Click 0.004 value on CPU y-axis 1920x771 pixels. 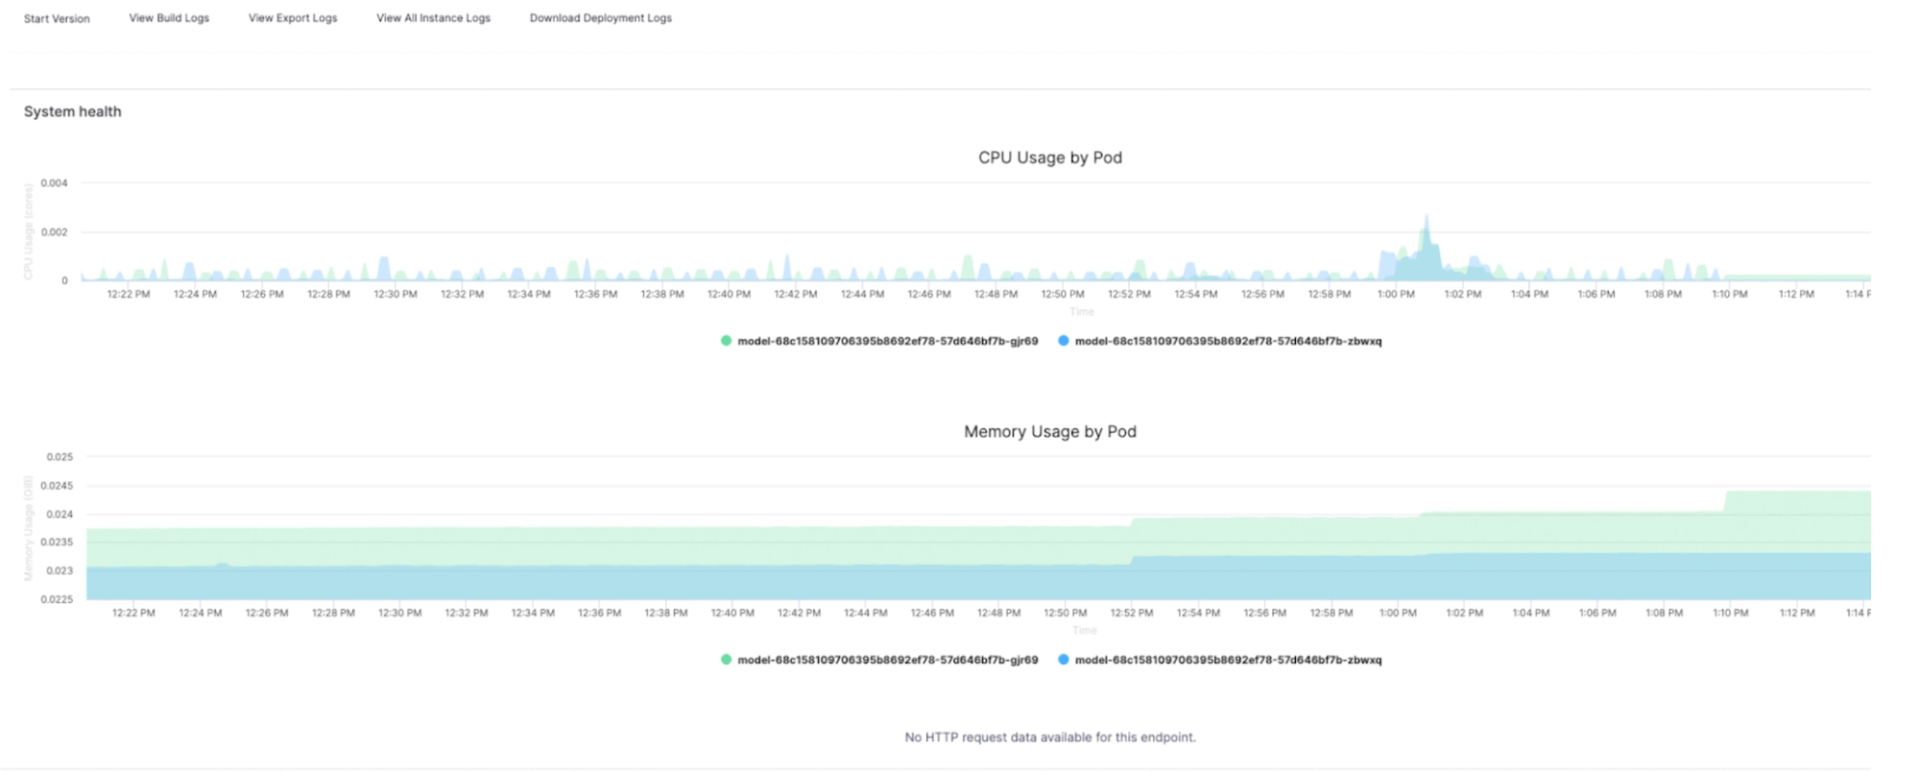point(54,183)
